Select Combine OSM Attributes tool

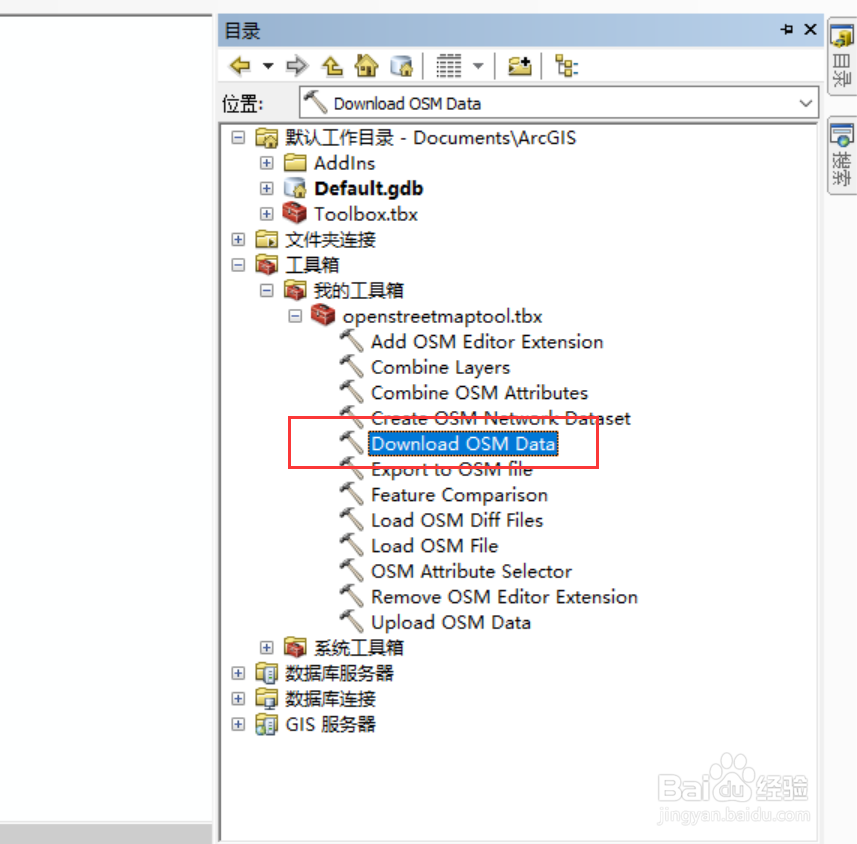coord(479,392)
